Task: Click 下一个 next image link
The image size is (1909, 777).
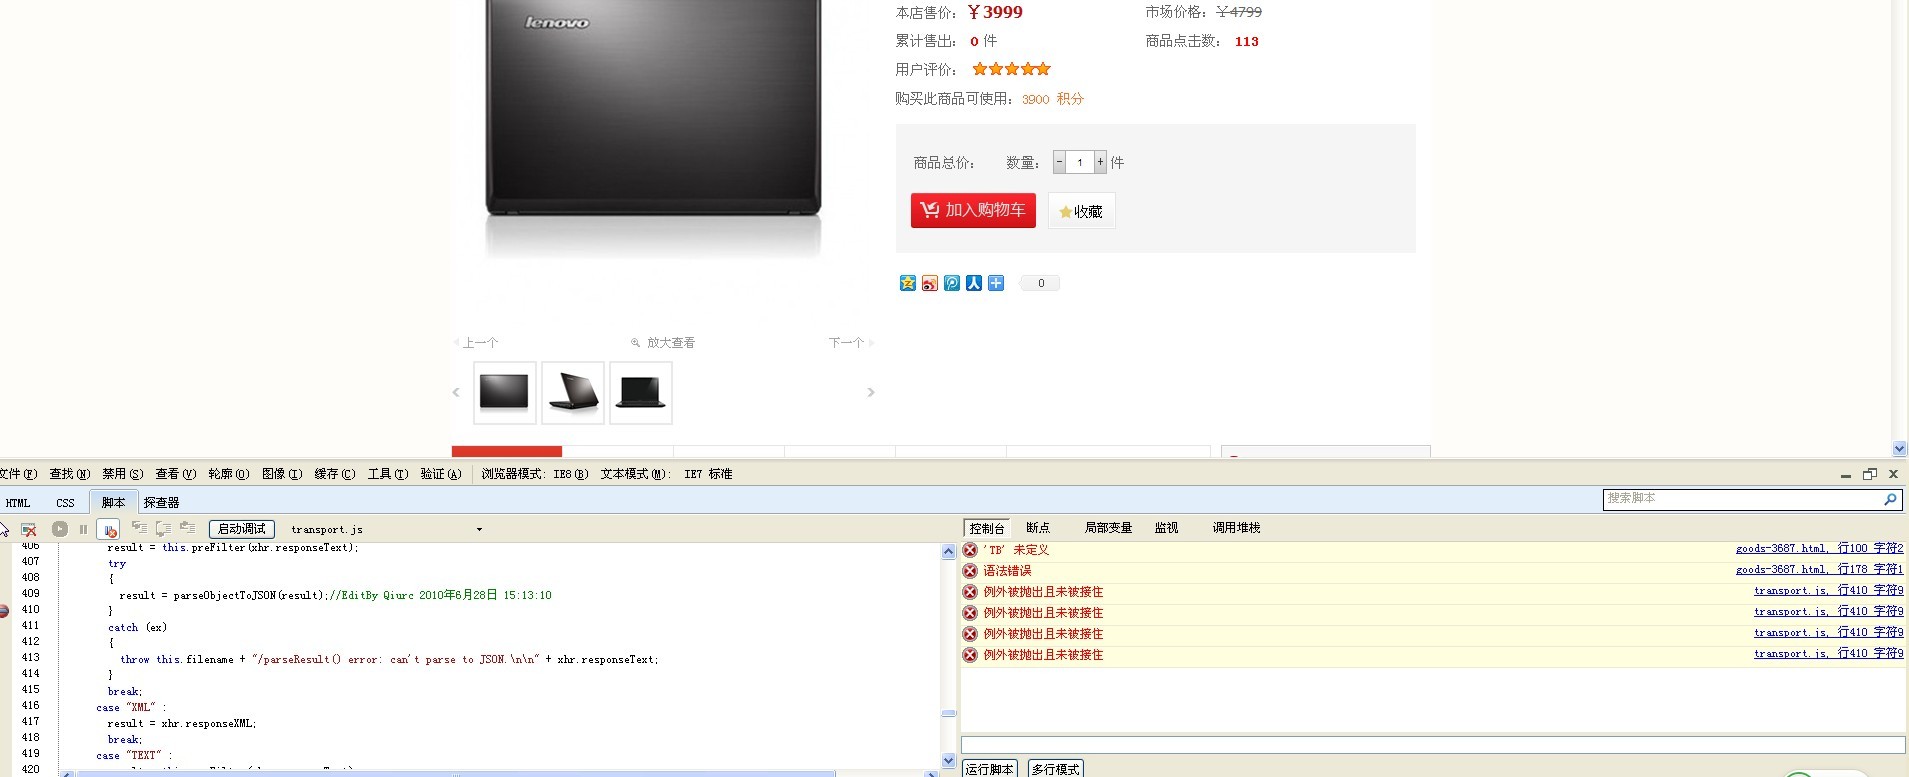Action: point(846,343)
